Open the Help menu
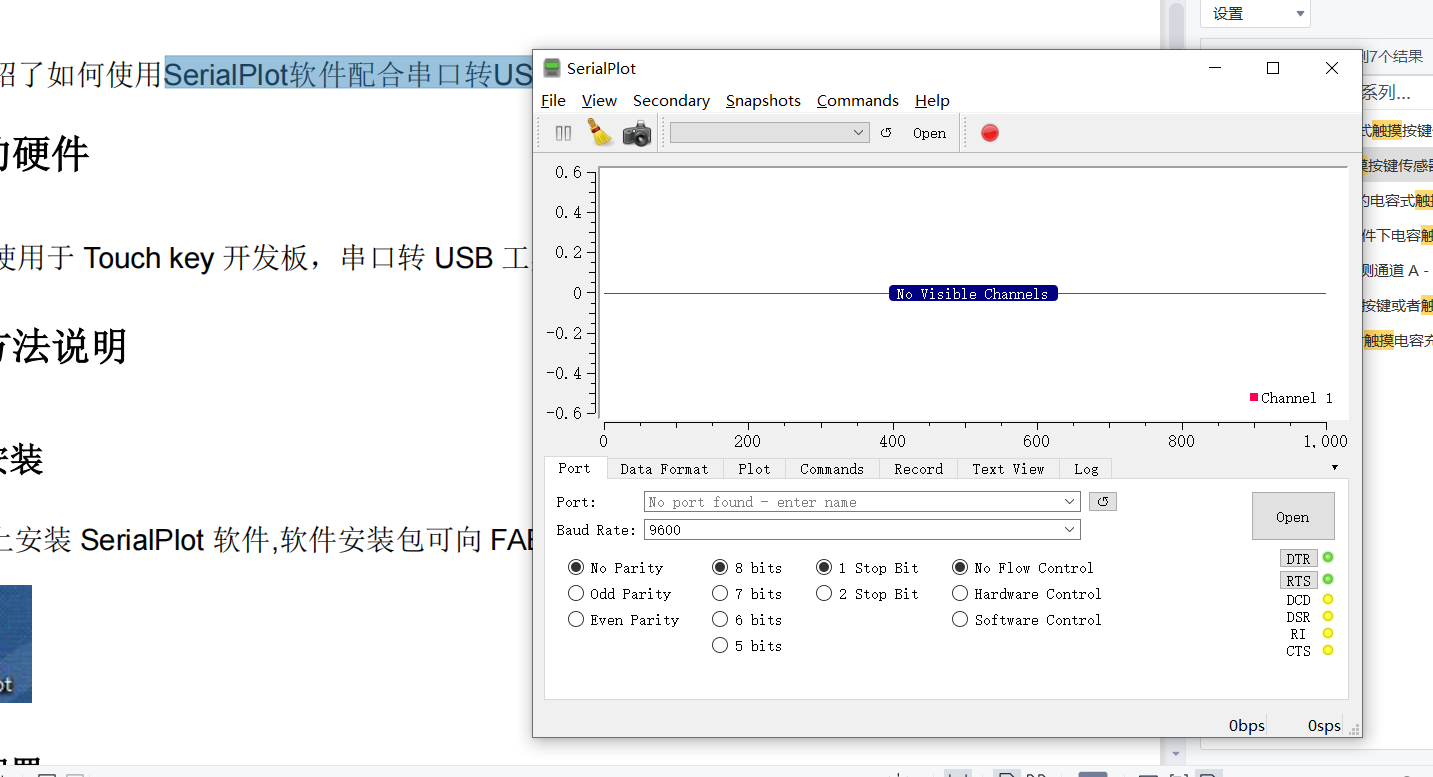Screen dimensions: 1433x777 (x=932, y=101)
